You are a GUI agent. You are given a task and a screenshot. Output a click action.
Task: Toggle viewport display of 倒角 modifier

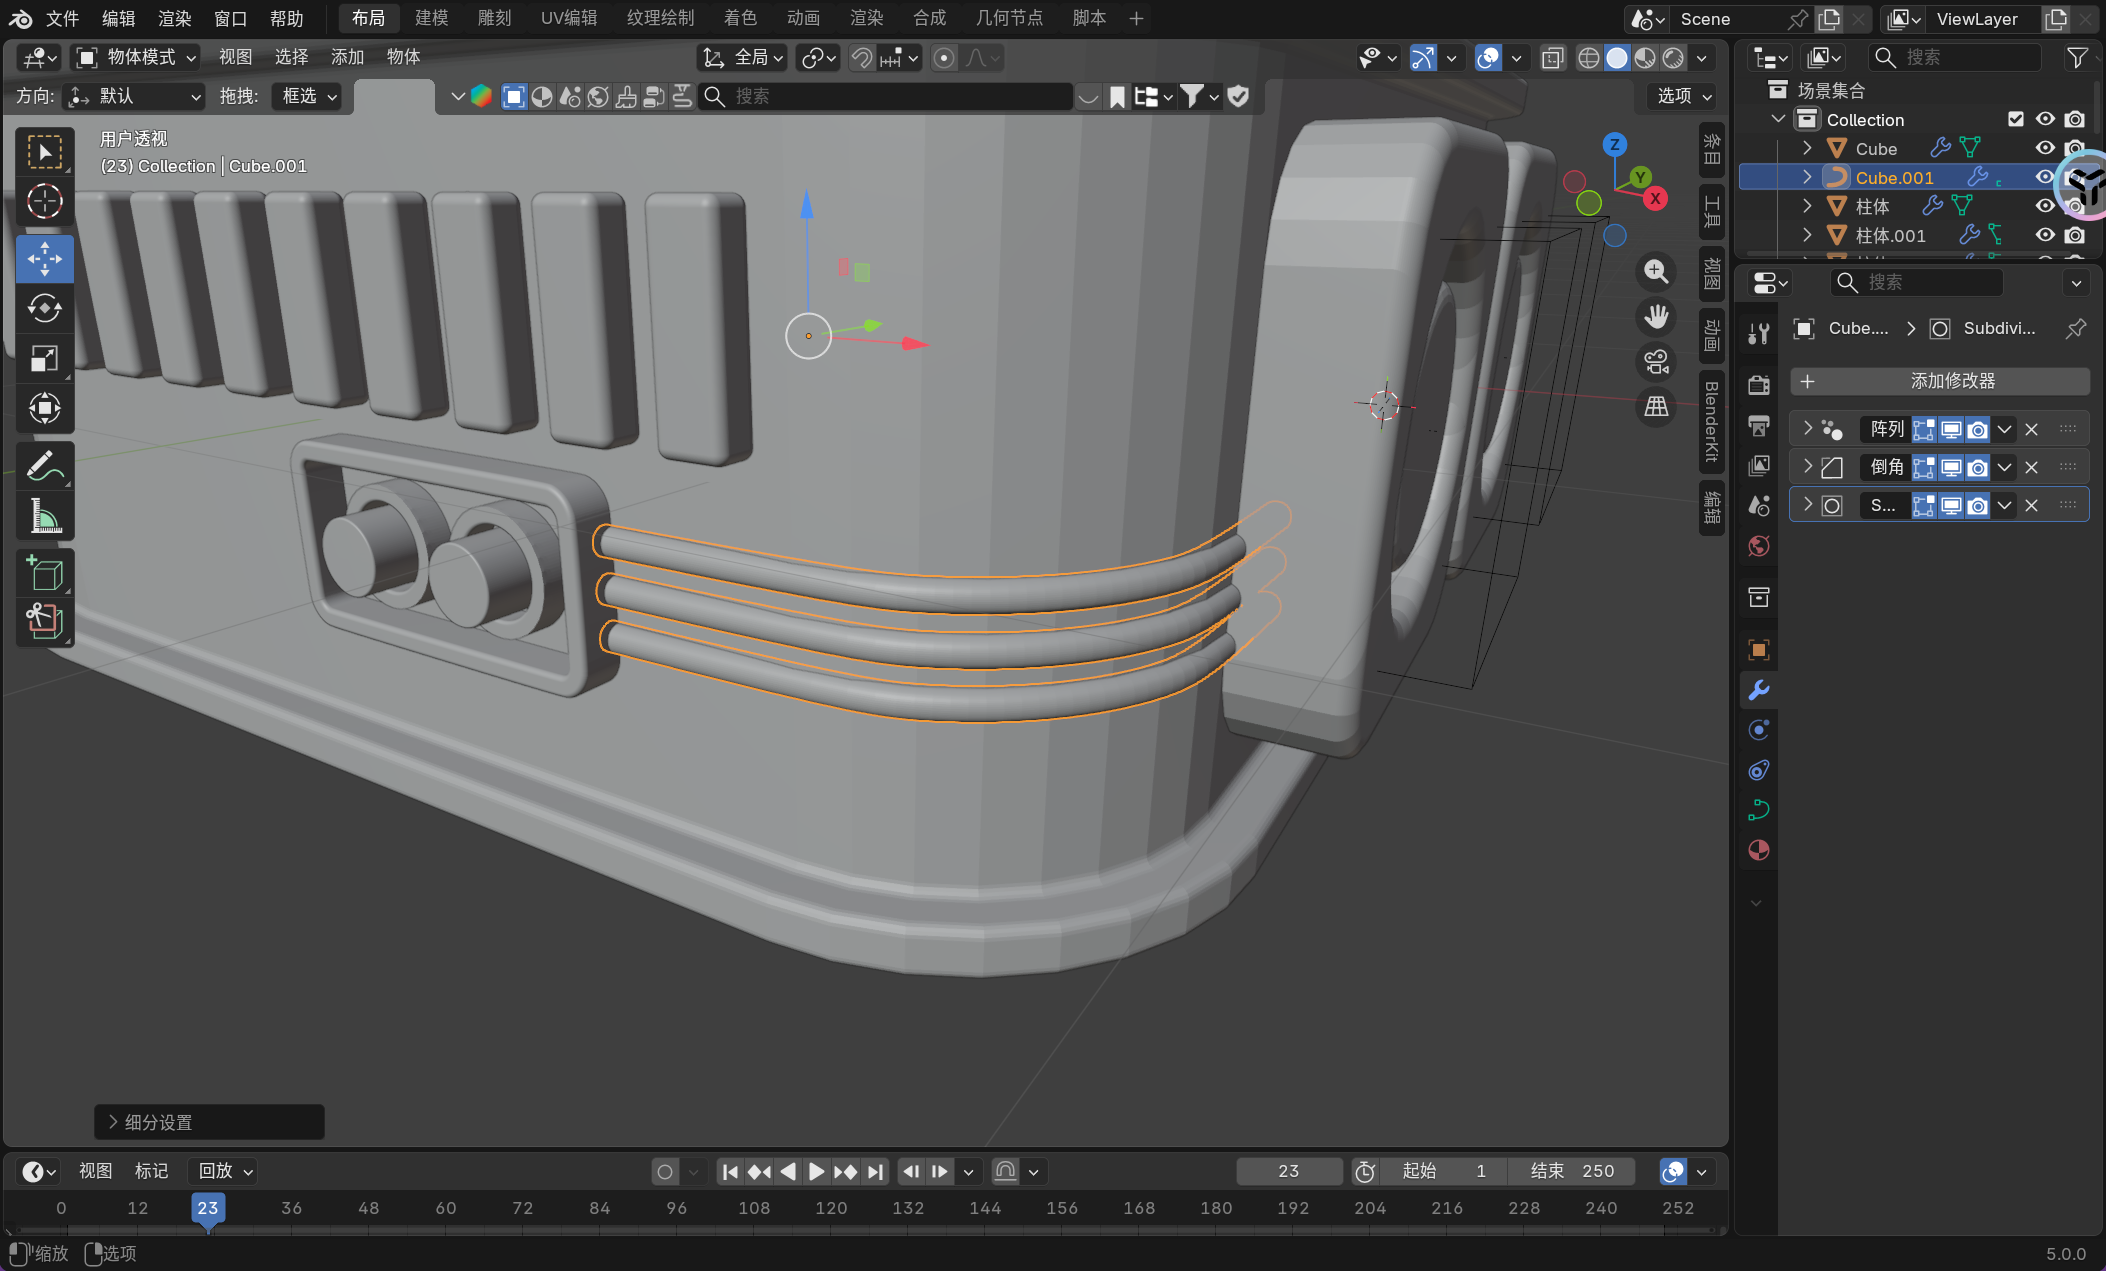[x=1951, y=467]
